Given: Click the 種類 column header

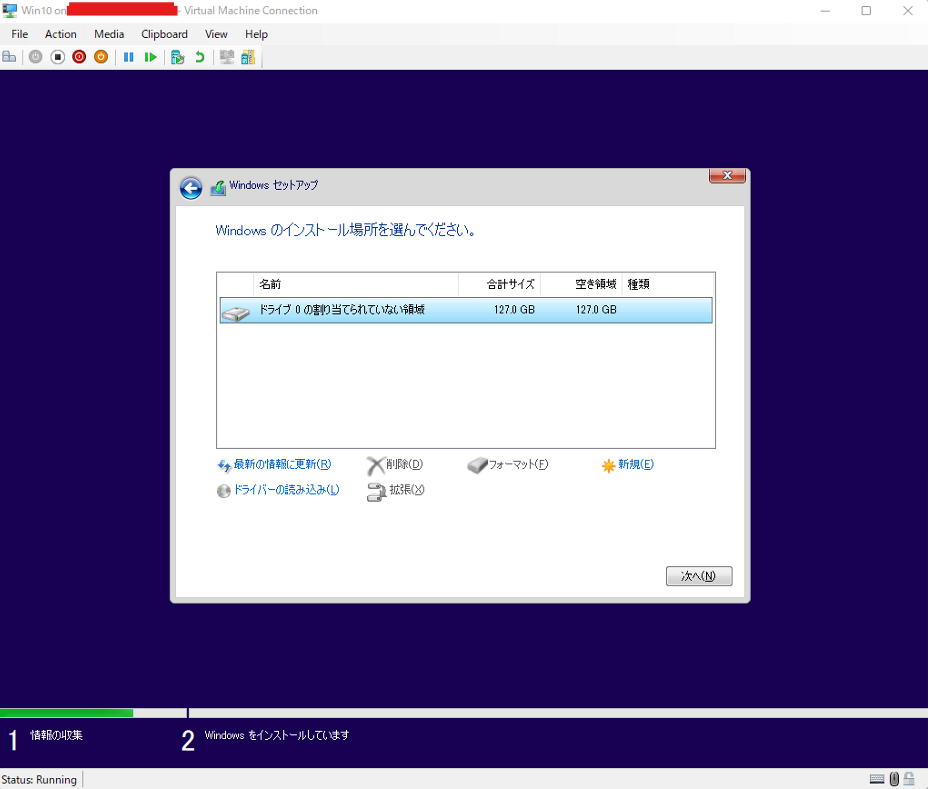Looking at the screenshot, I should coord(667,284).
